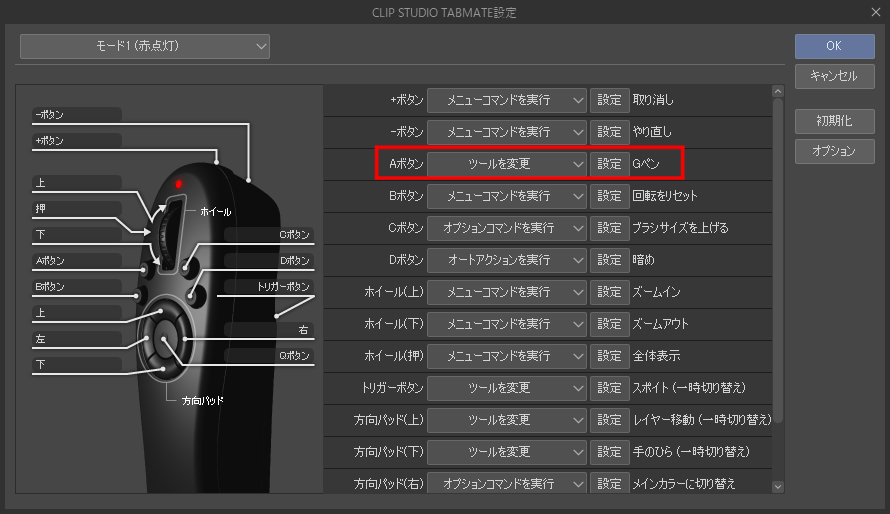Open the 方向パッド(下) action type dropdown
The height and width of the screenshot is (514, 890).
[x=507, y=452]
